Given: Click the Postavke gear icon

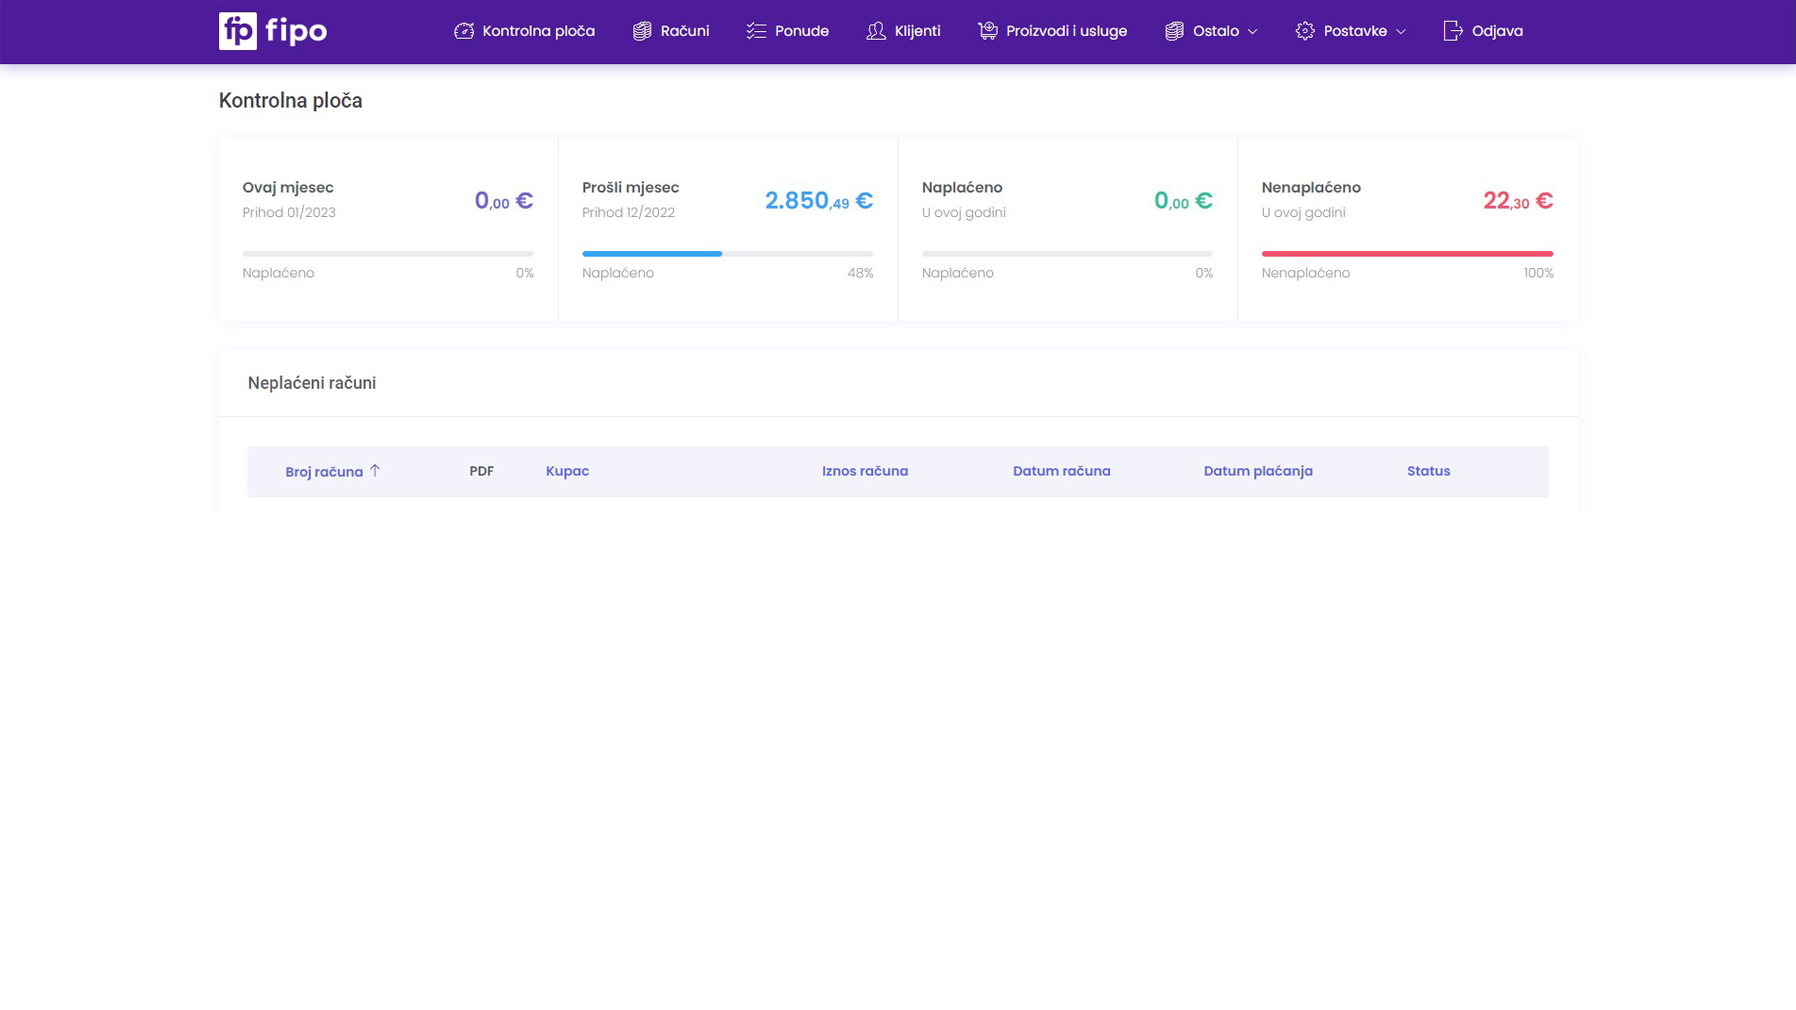Looking at the screenshot, I should [1305, 31].
